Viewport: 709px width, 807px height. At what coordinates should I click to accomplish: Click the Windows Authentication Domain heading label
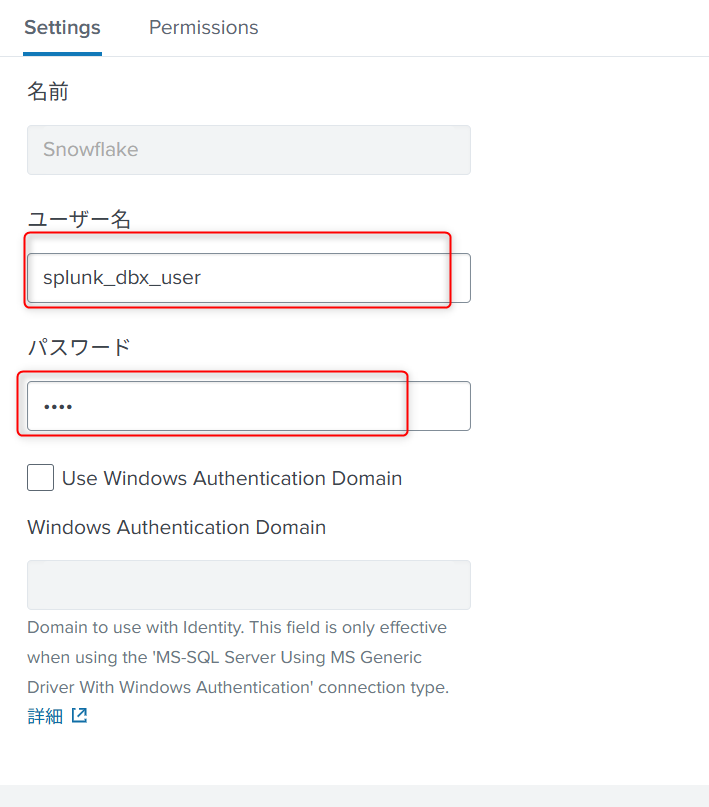(x=176, y=527)
